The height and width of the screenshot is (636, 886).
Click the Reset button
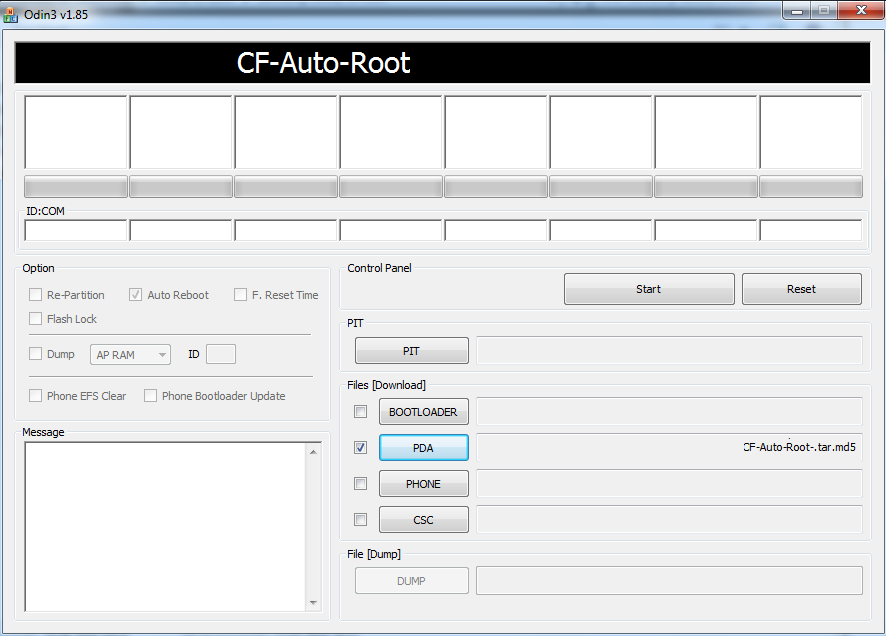(x=802, y=289)
